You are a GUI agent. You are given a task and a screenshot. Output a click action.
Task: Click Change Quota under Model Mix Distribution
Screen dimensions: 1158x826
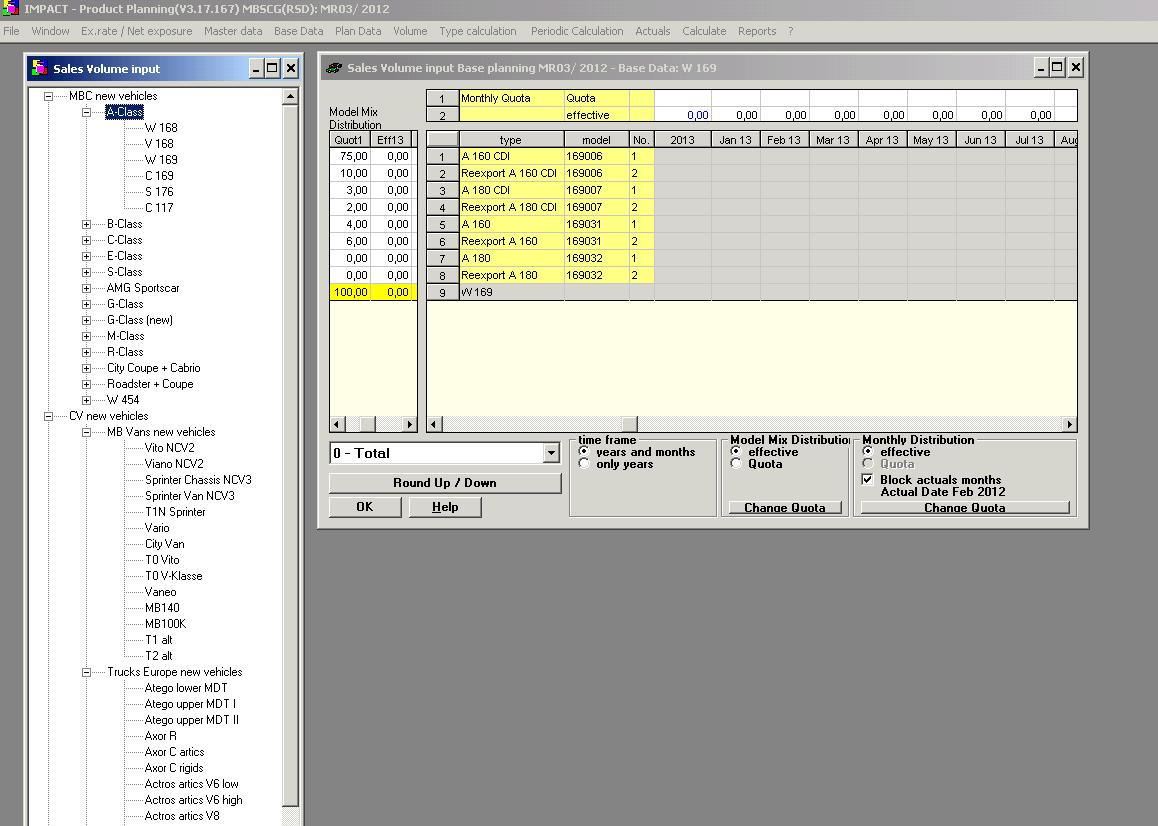pos(784,508)
